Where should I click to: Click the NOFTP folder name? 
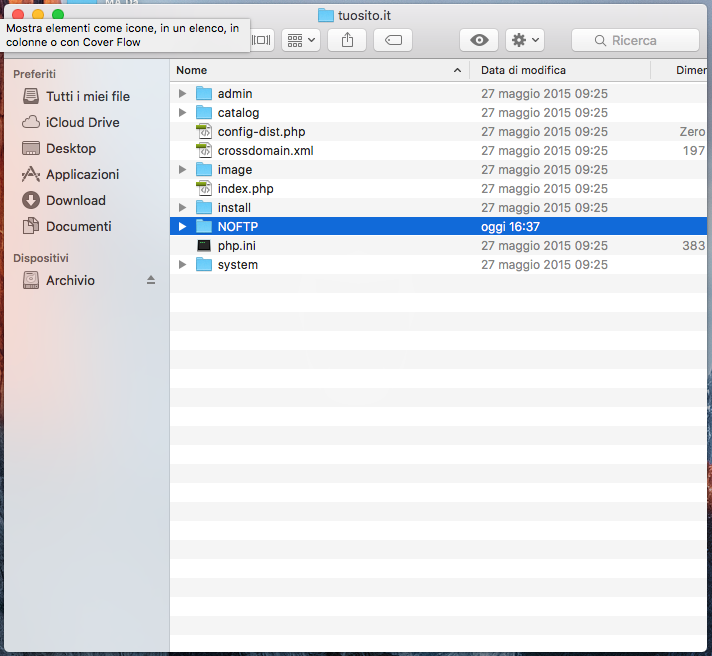pos(238,227)
